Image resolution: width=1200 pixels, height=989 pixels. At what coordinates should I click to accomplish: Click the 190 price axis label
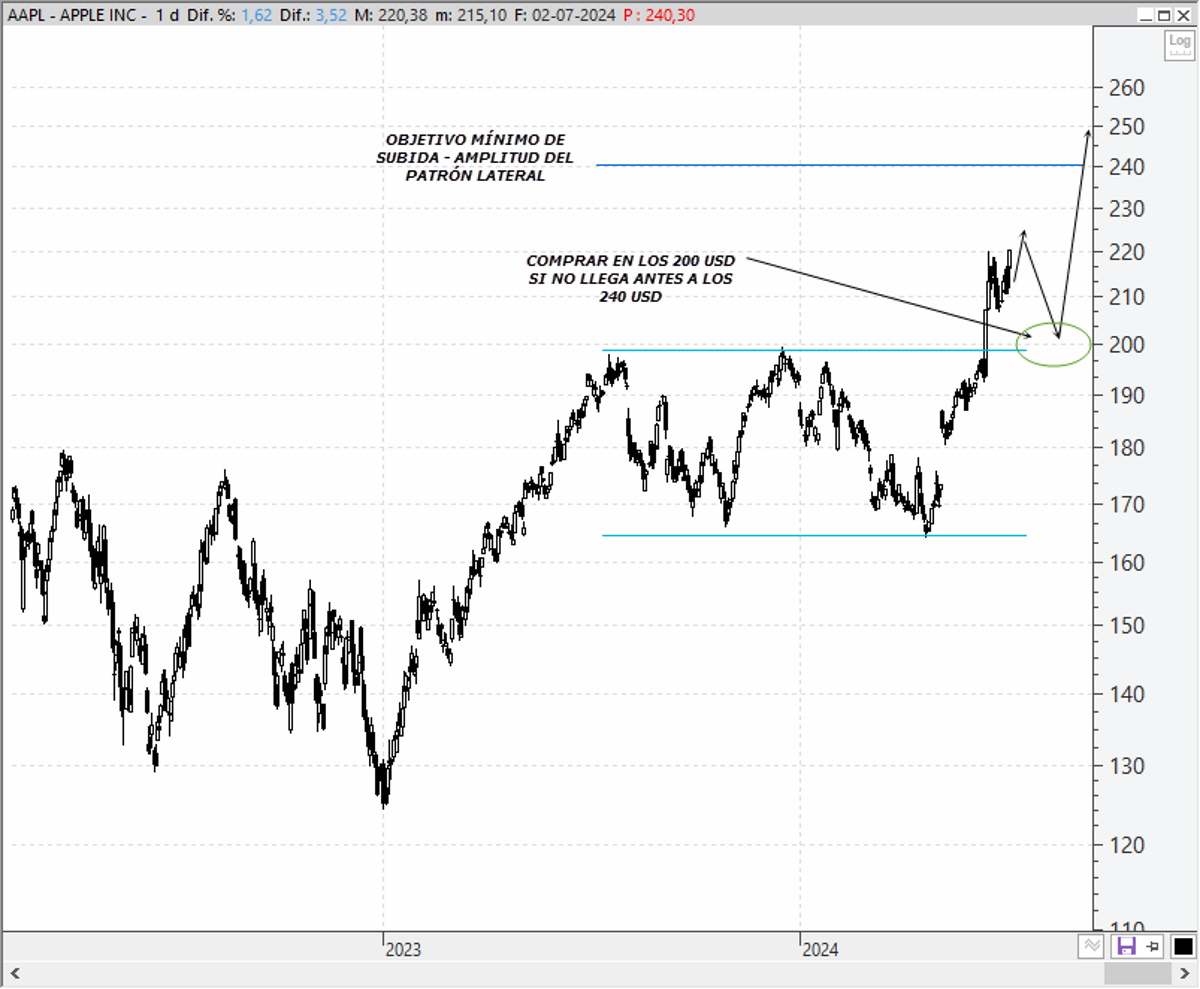(1126, 395)
